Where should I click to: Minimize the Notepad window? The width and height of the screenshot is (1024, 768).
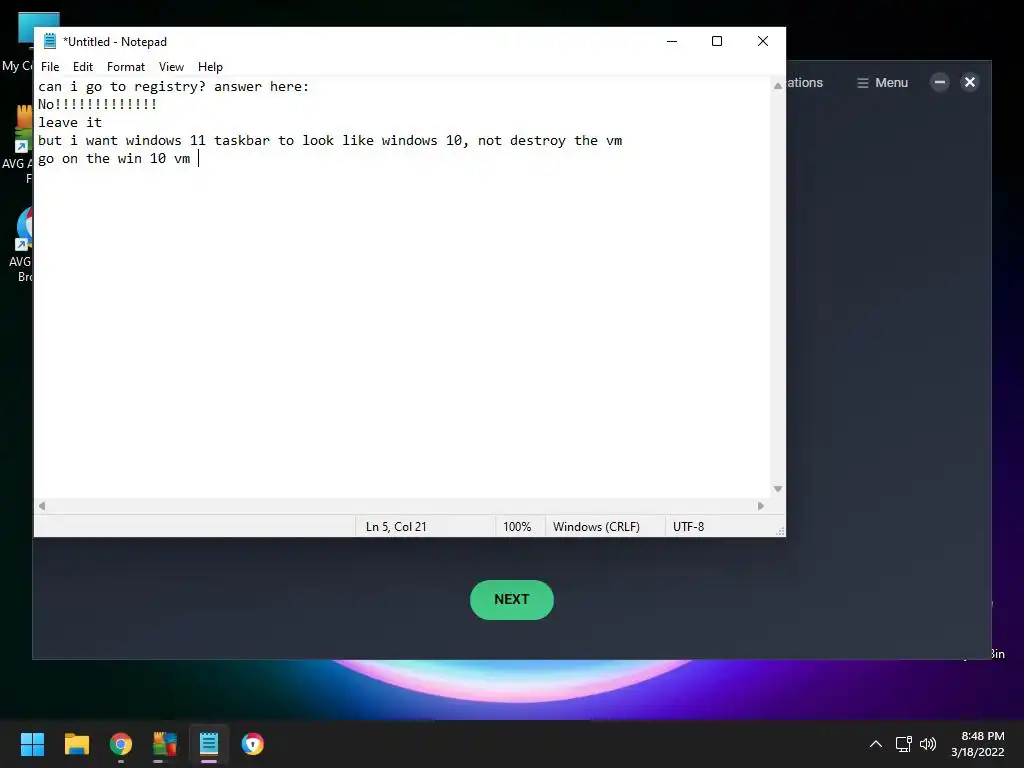(x=671, y=41)
